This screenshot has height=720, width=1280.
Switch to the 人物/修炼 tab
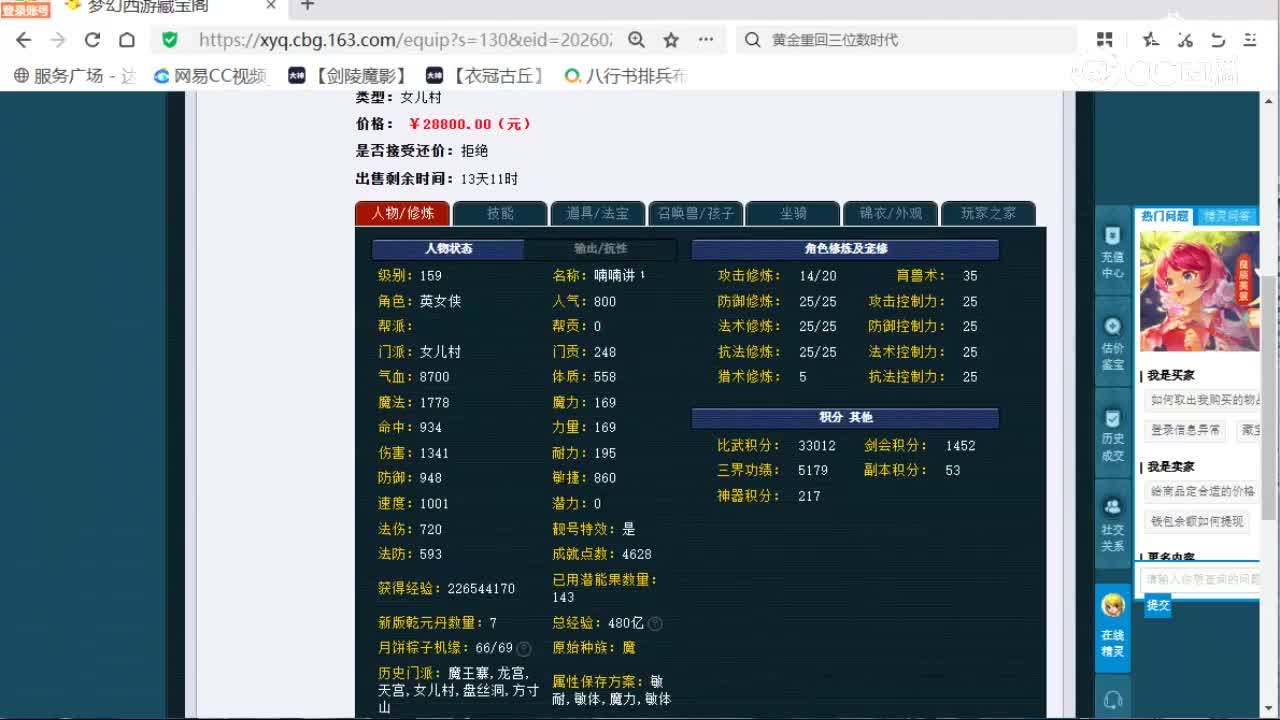click(x=403, y=213)
